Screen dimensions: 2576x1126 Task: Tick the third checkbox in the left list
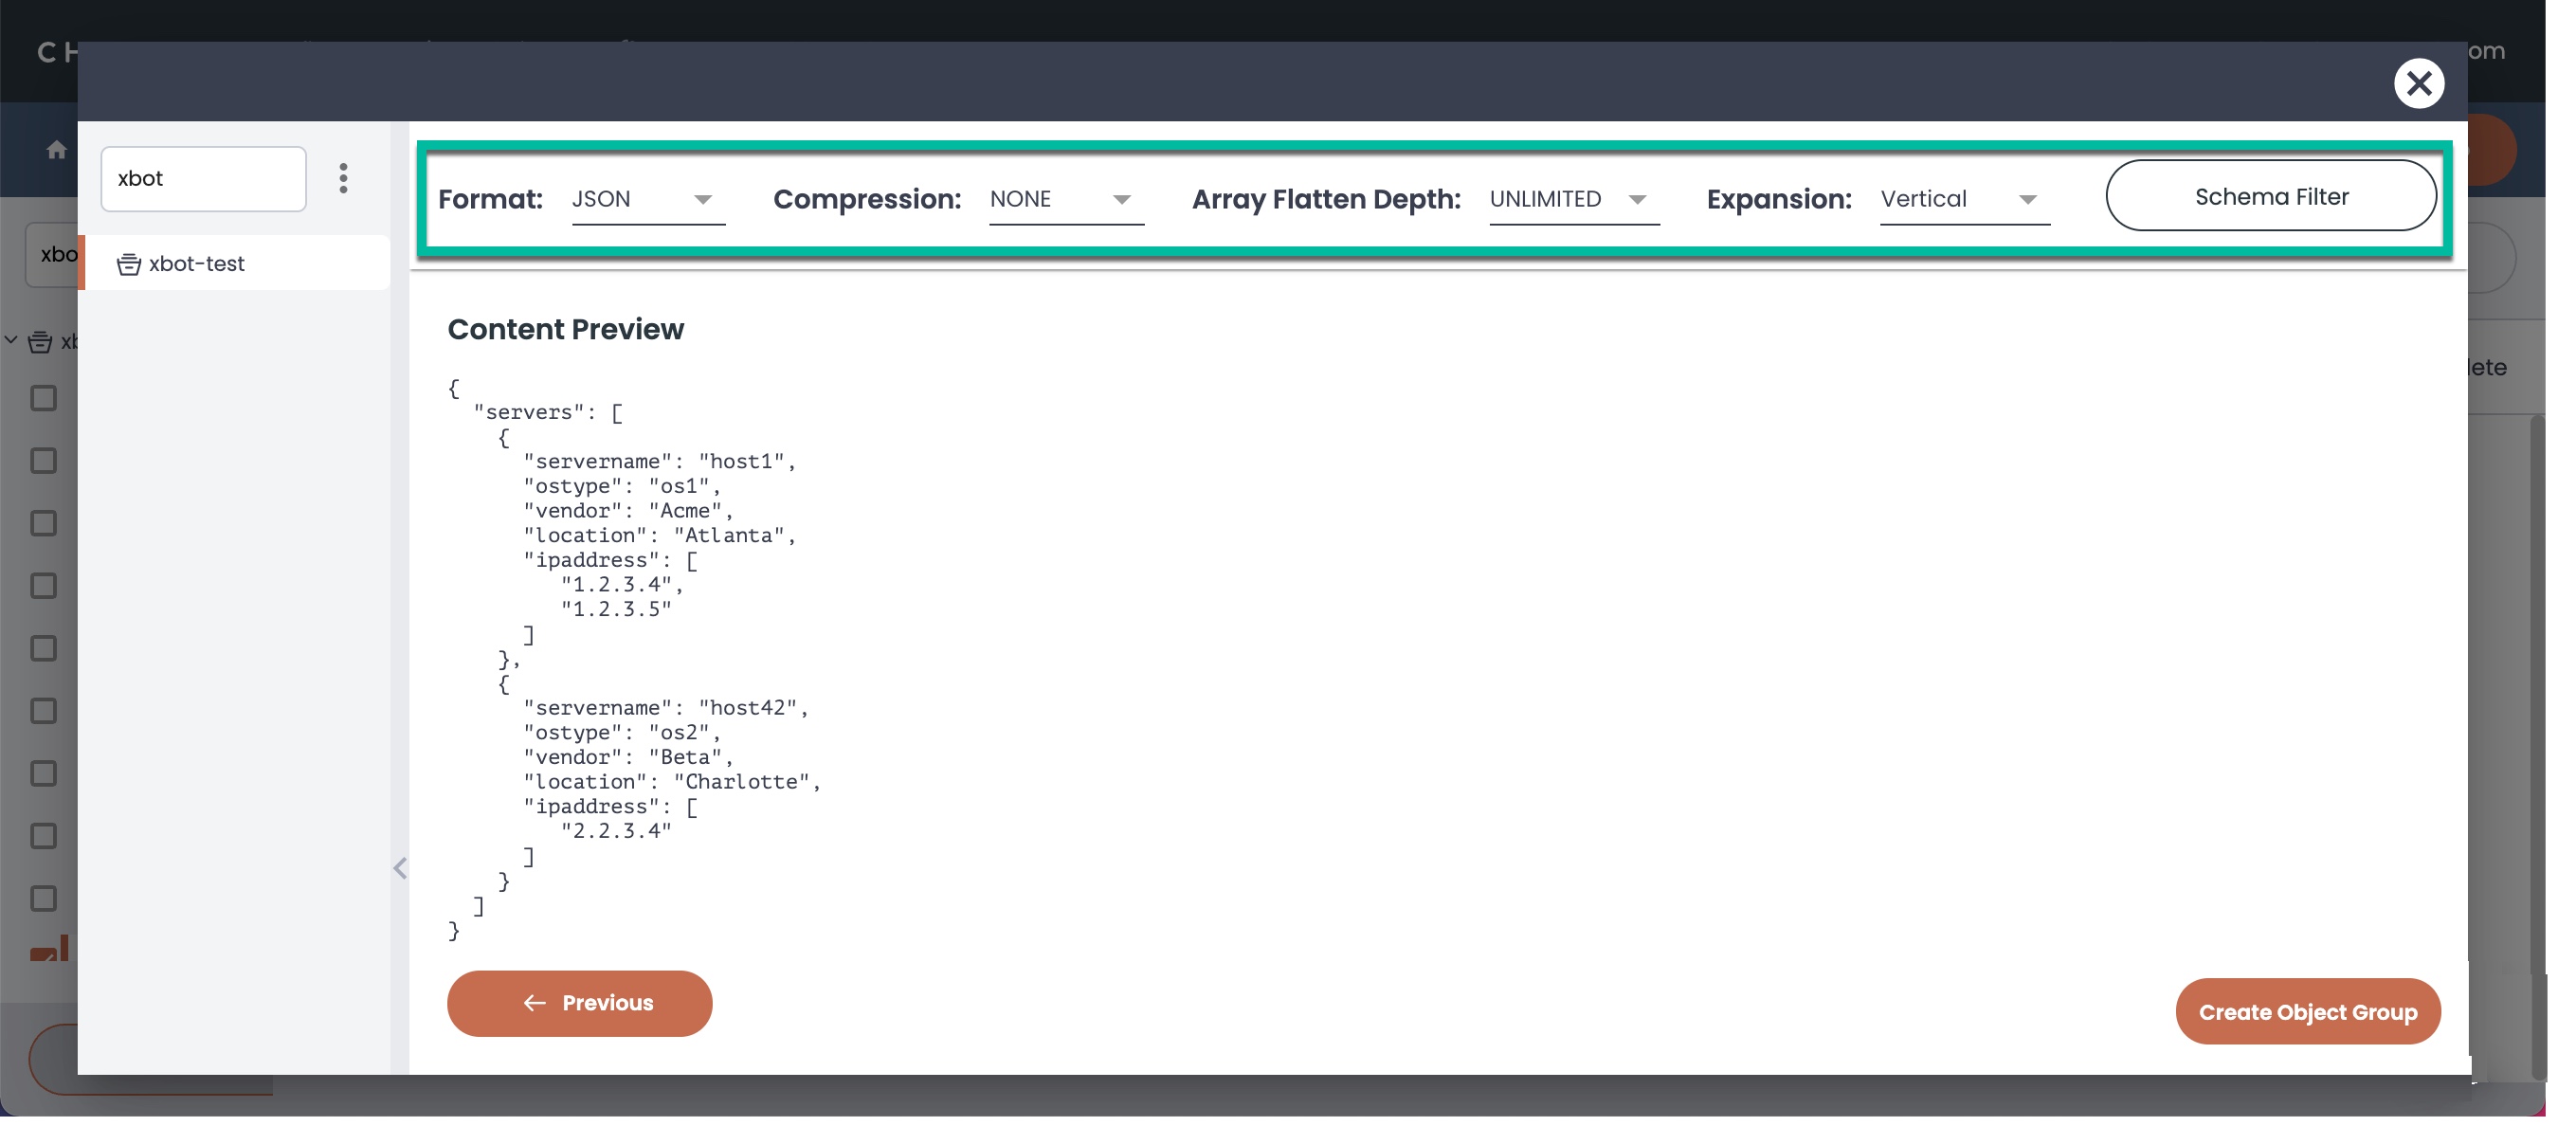pyautogui.click(x=43, y=523)
